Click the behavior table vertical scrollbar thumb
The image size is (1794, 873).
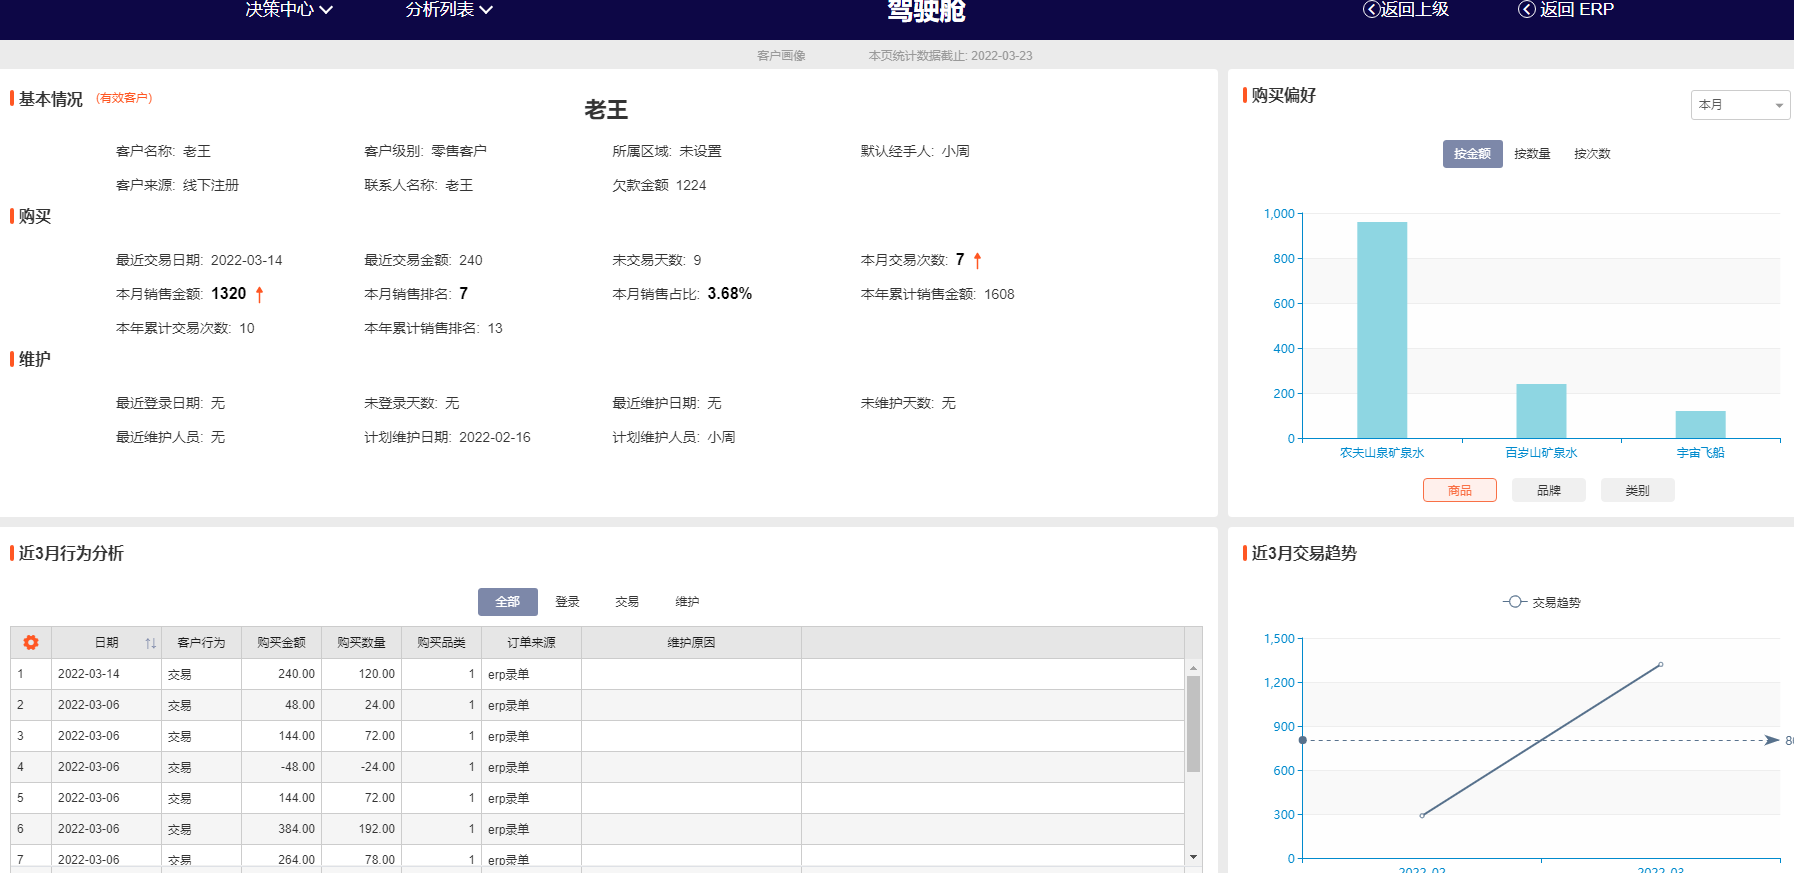click(1193, 723)
